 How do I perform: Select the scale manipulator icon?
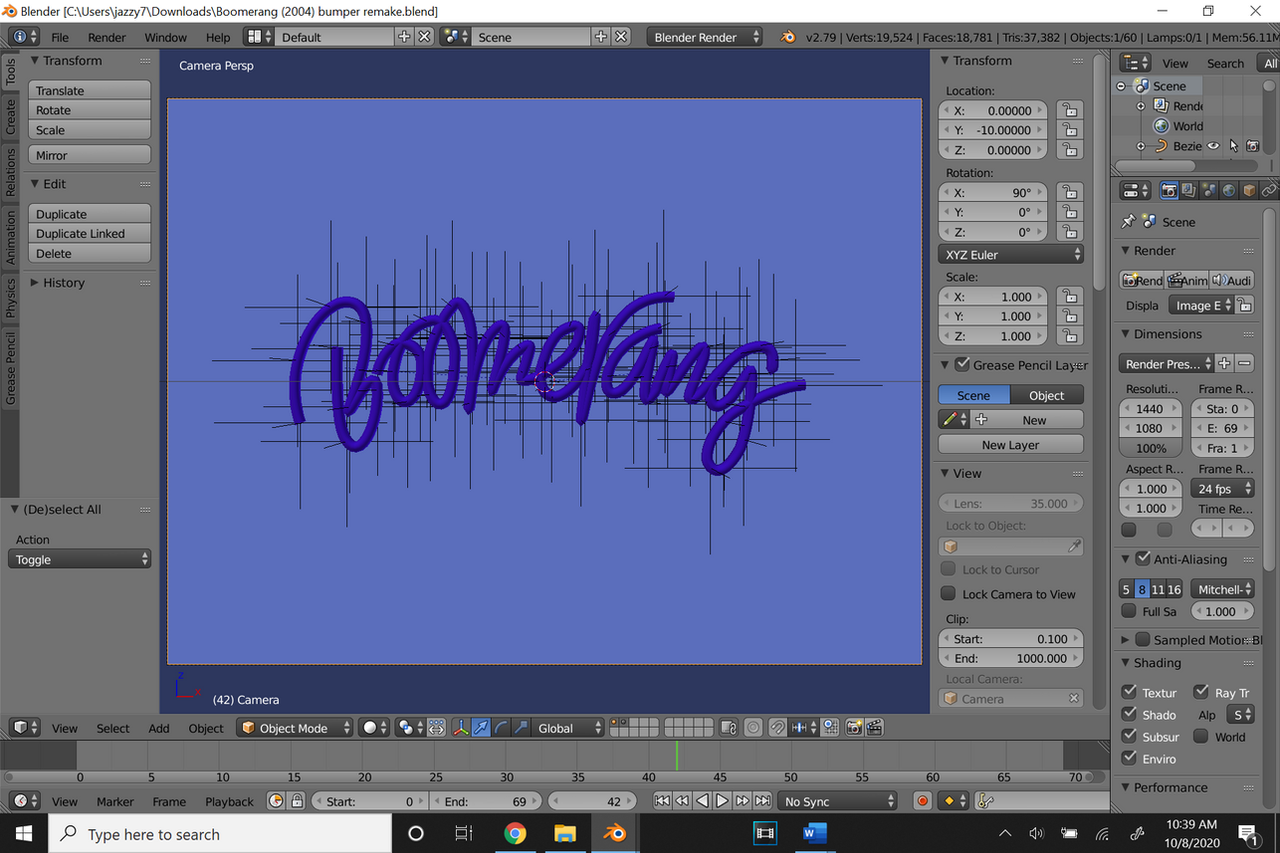(x=520, y=728)
